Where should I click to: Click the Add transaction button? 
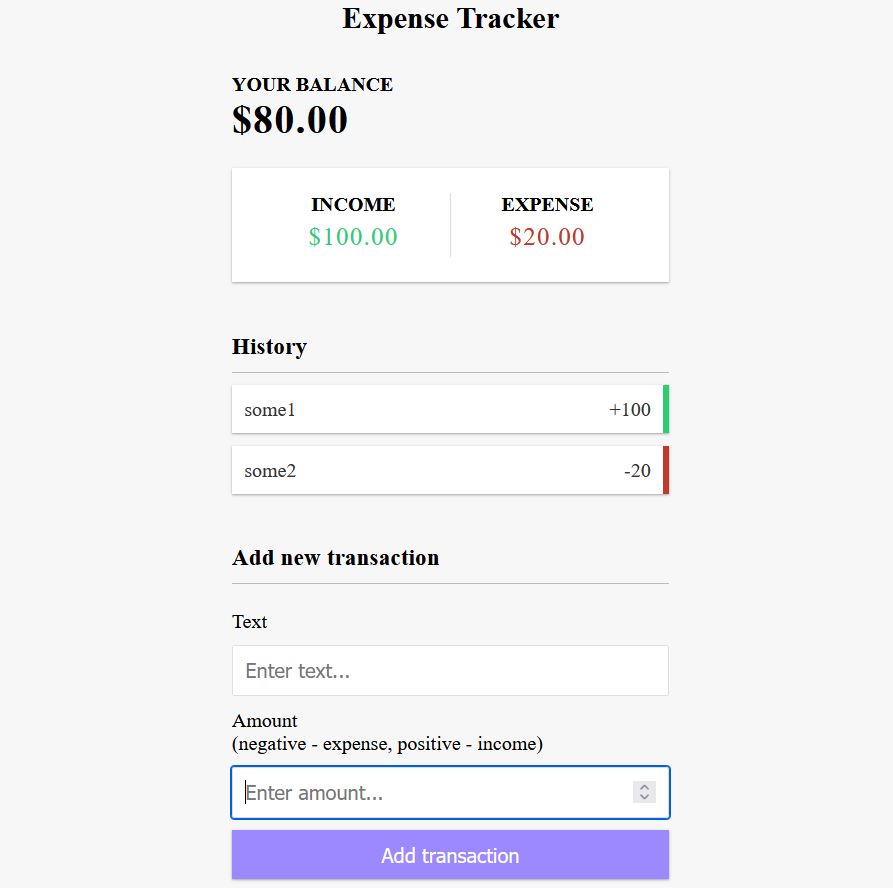point(450,854)
